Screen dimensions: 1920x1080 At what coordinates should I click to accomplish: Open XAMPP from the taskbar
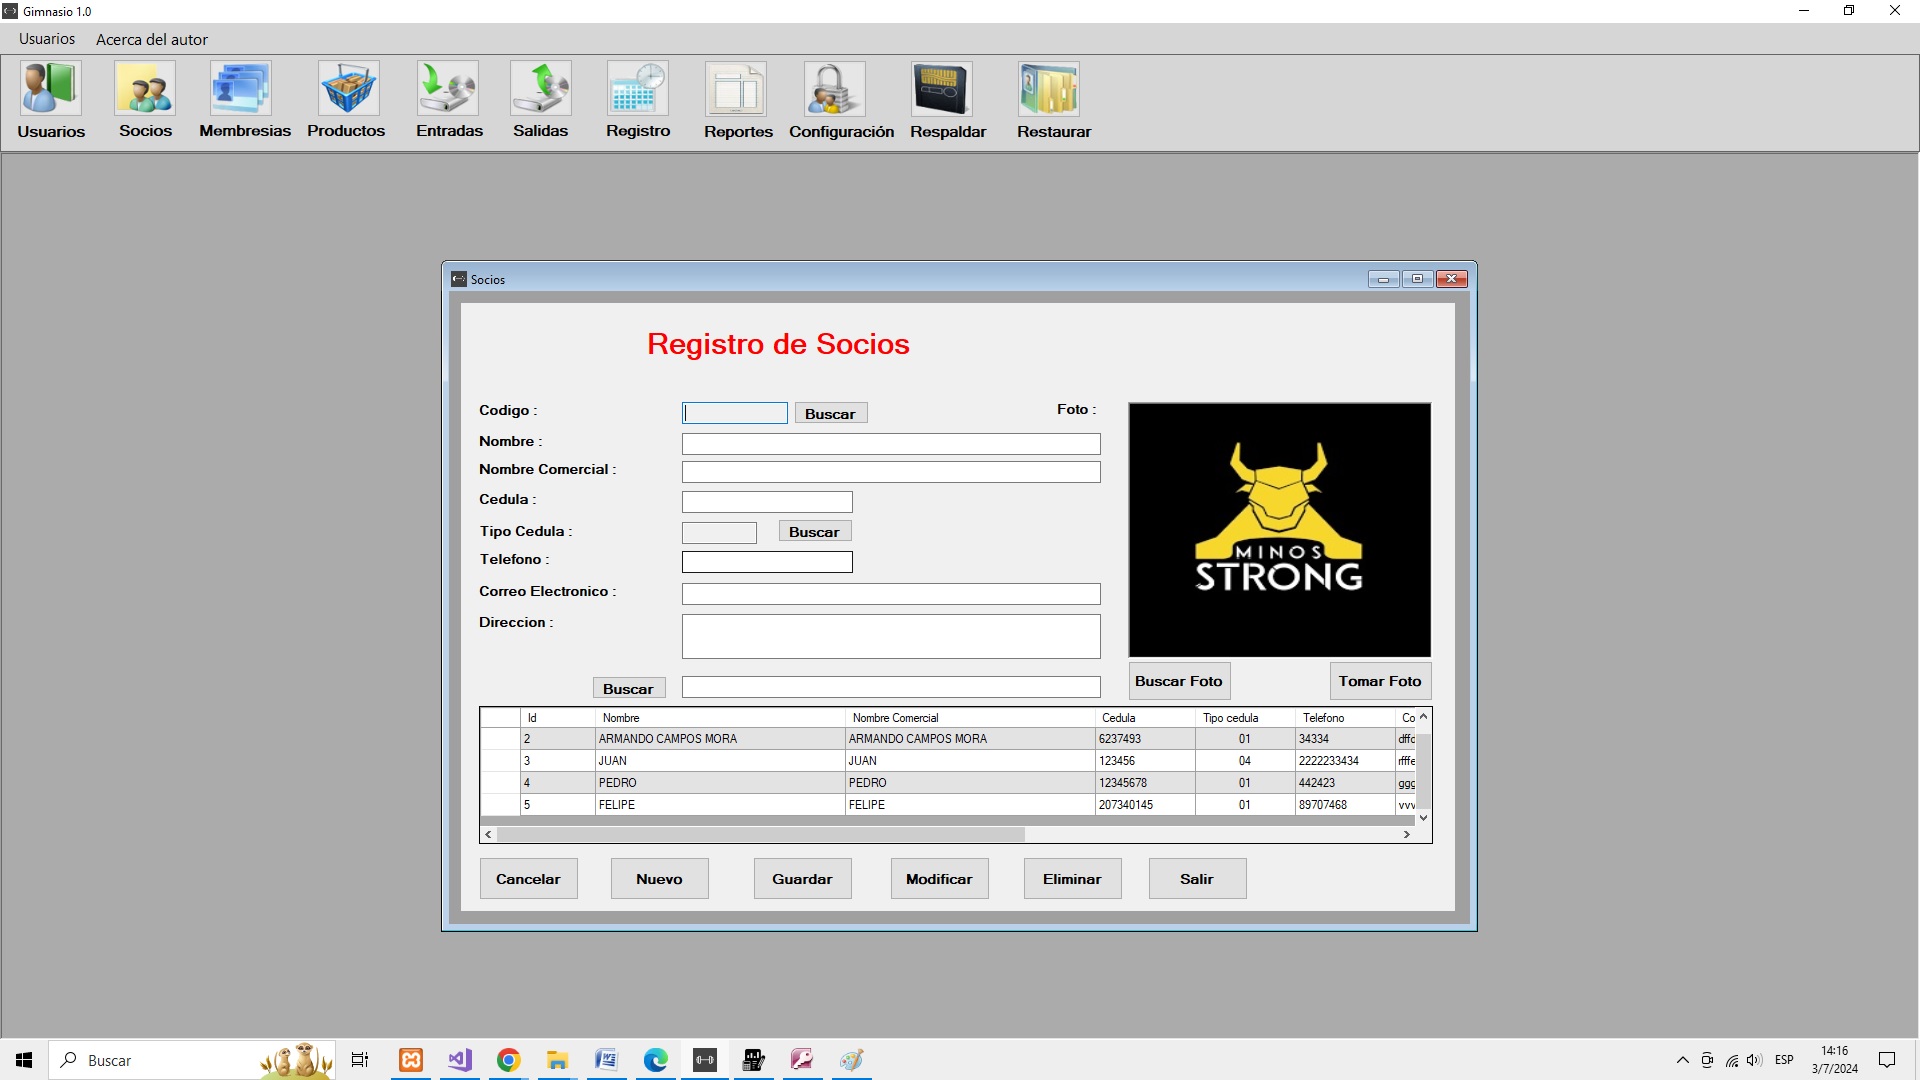pos(410,1060)
